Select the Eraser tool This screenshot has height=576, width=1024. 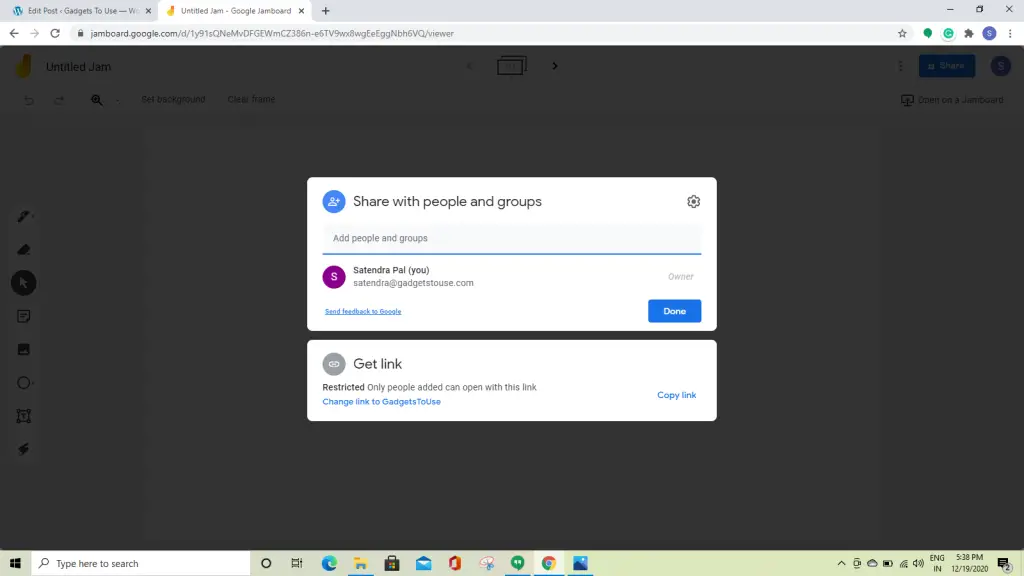pos(24,249)
